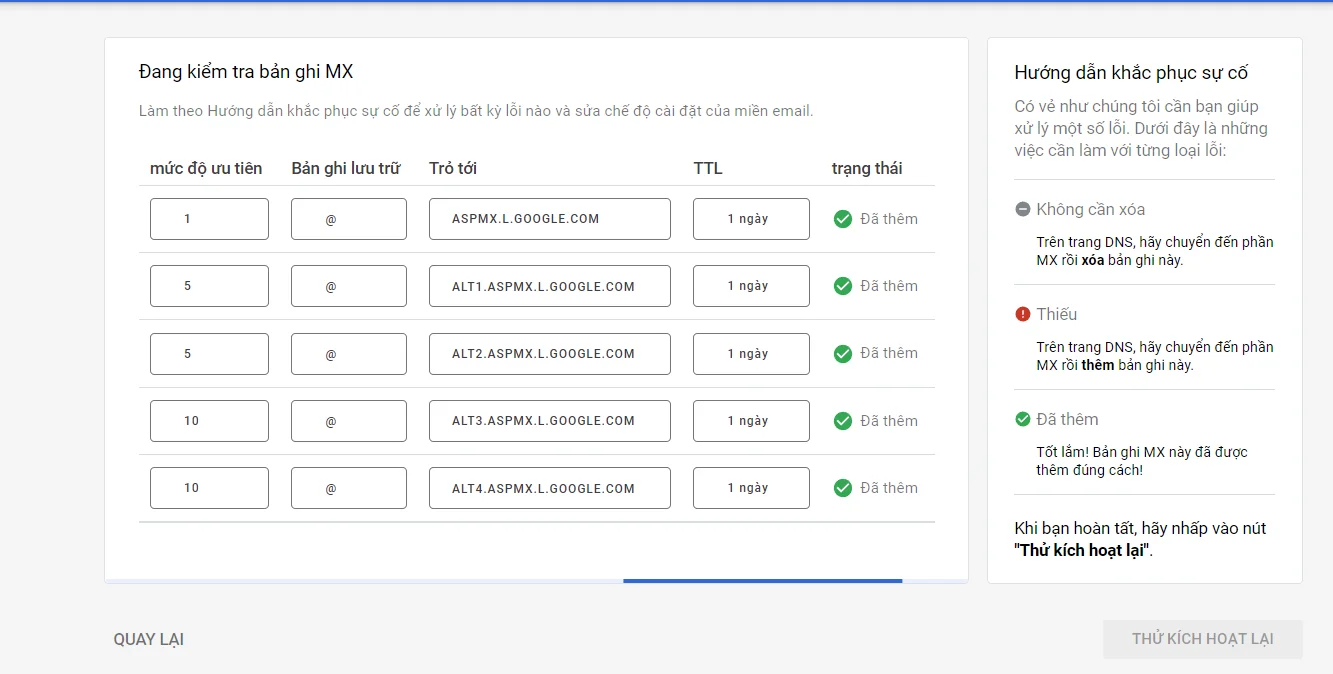Click the Đã thêm label in troubleshooting guide
Image resolution: width=1333 pixels, height=674 pixels.
pos(1067,419)
